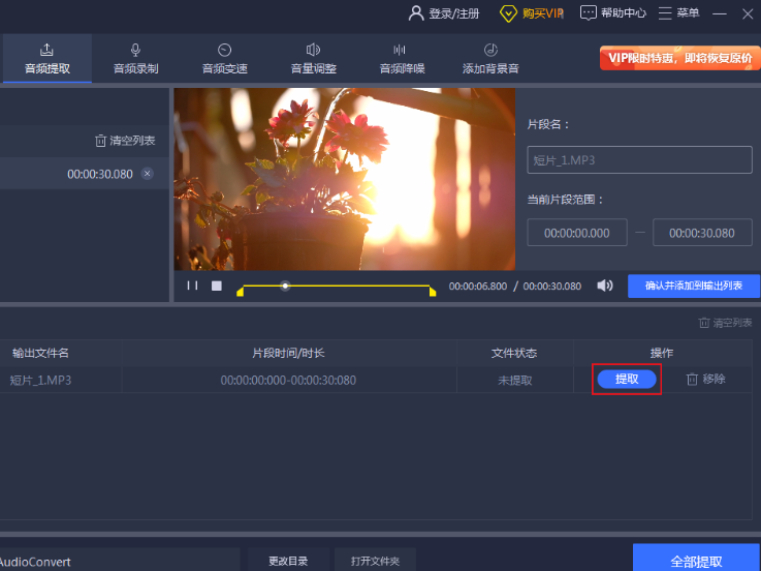Screen dimensions: 761x571
Task: Click 确认并添加到输出列表 button
Action: (x=694, y=286)
